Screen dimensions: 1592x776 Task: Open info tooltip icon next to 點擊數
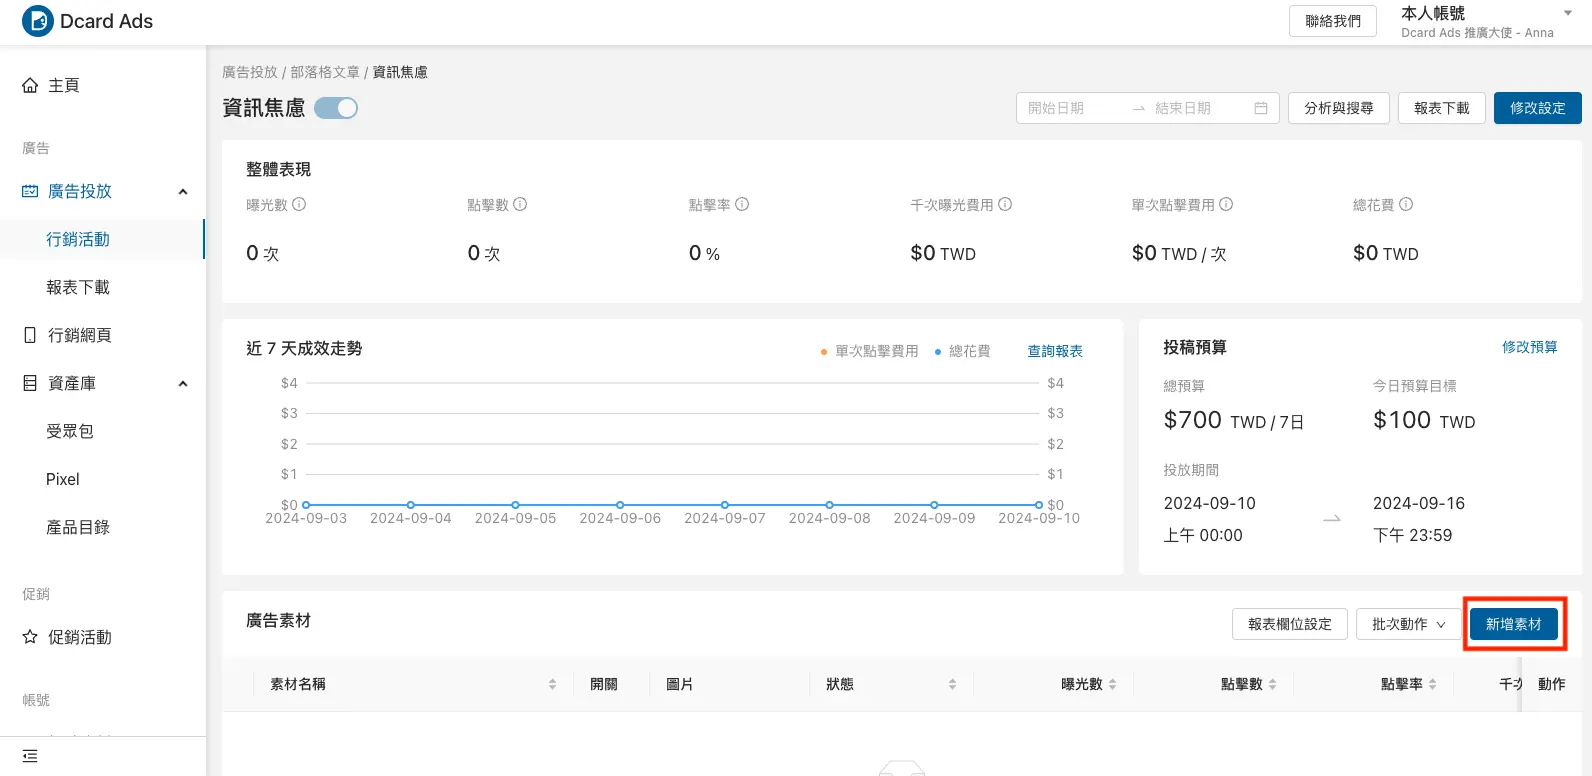coord(520,204)
